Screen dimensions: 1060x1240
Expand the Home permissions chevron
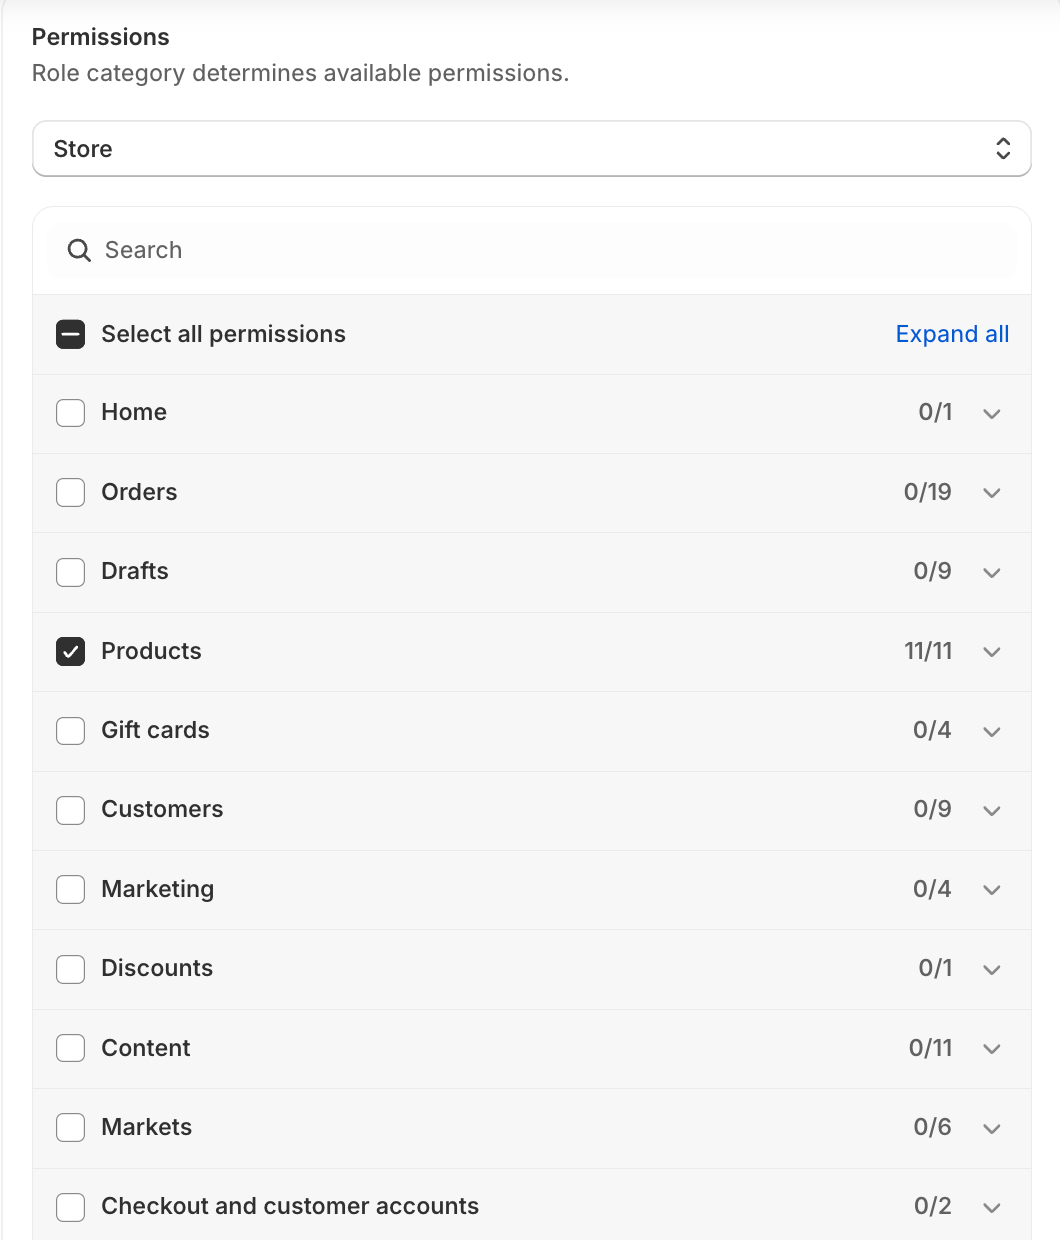click(x=992, y=413)
